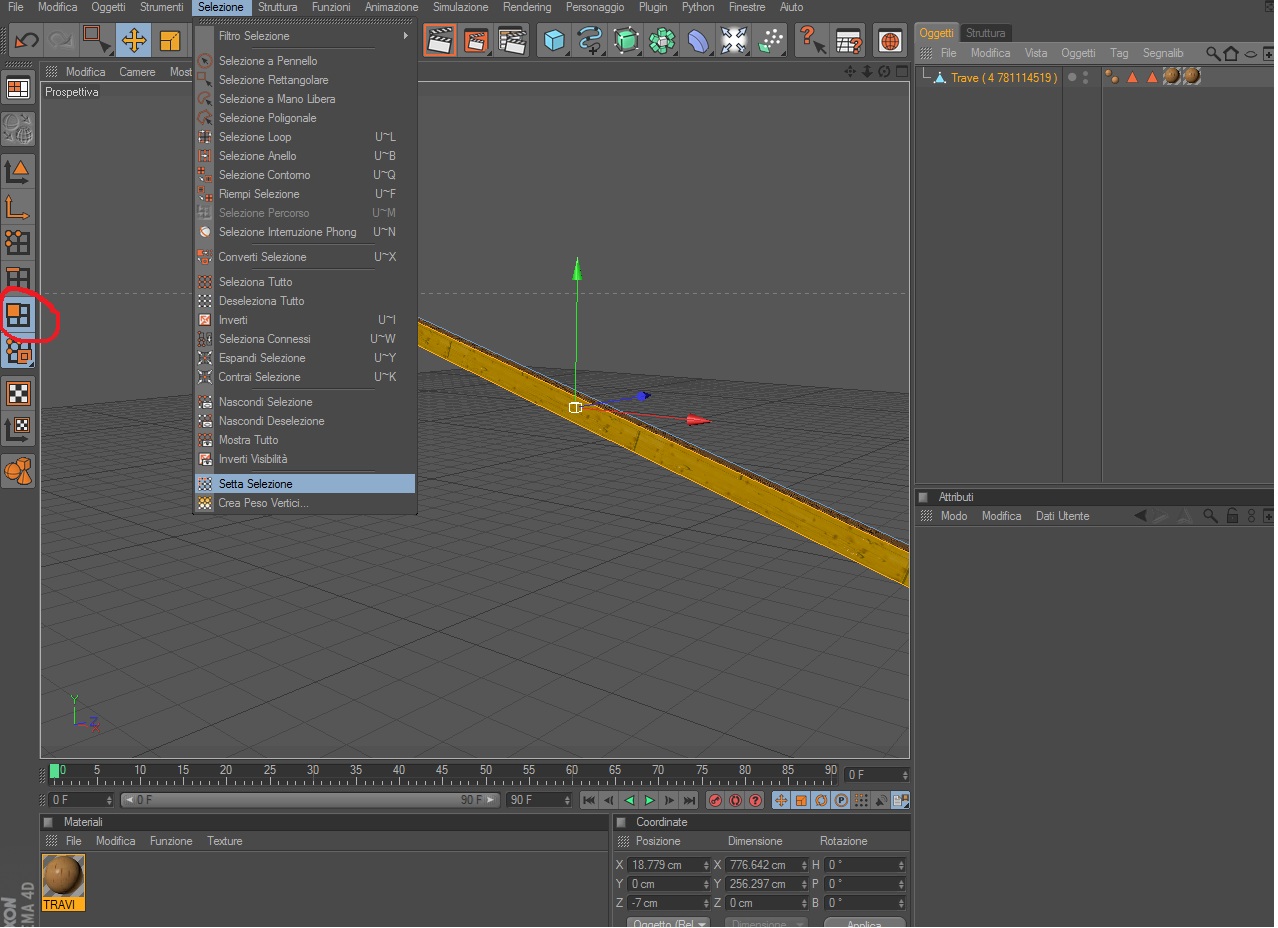Add a HyperNURBS generator object
The width and height of the screenshot is (1278, 928).
pos(626,40)
